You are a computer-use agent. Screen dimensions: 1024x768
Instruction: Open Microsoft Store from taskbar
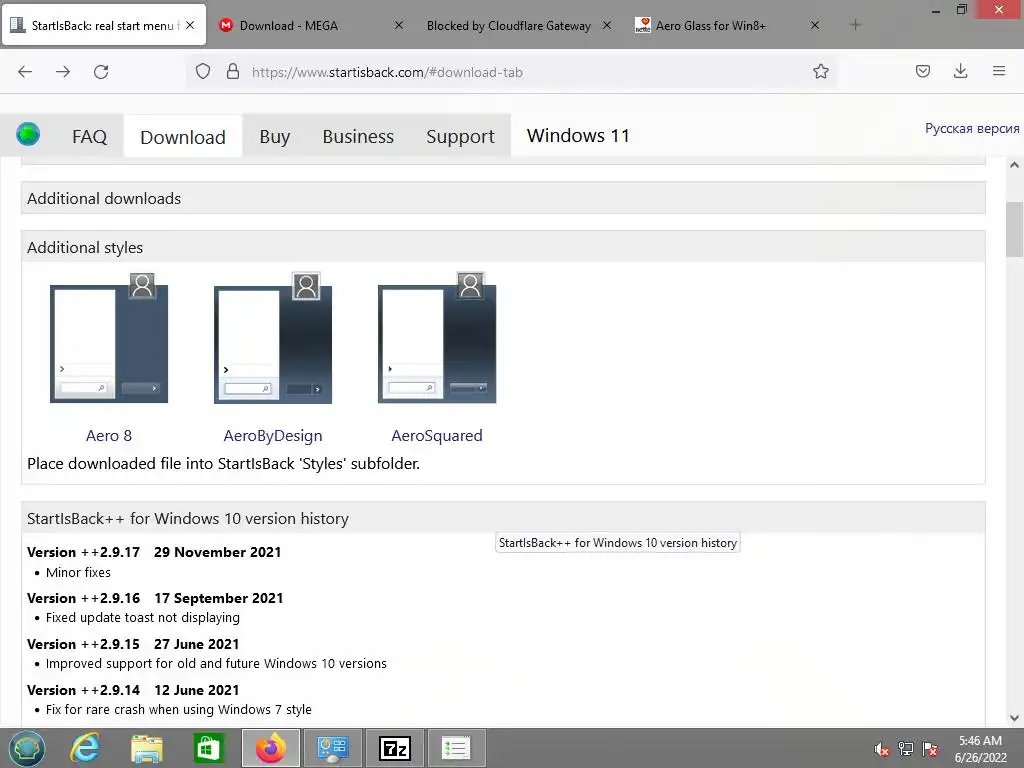pyautogui.click(x=208, y=748)
